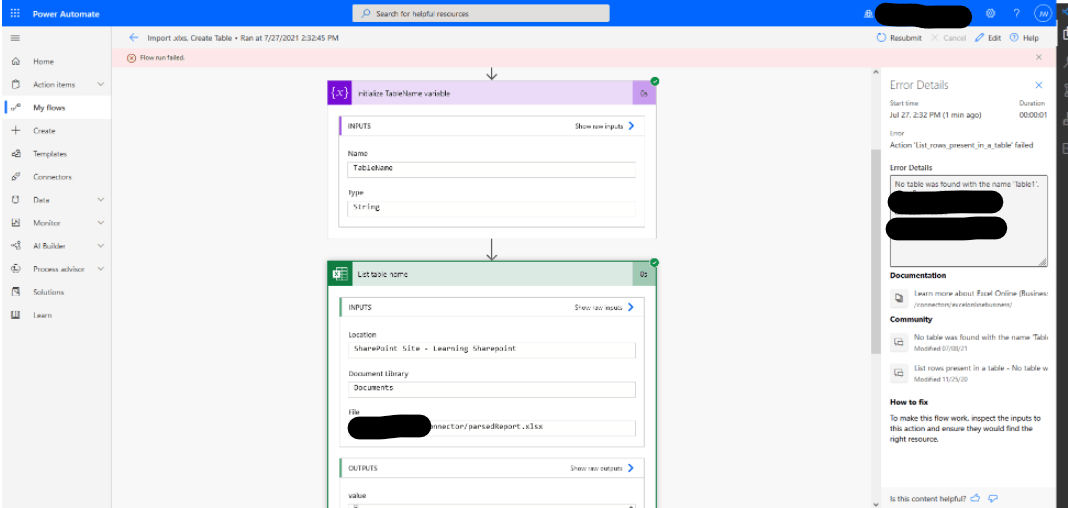Click the Help button in toolbar

coord(1024,38)
